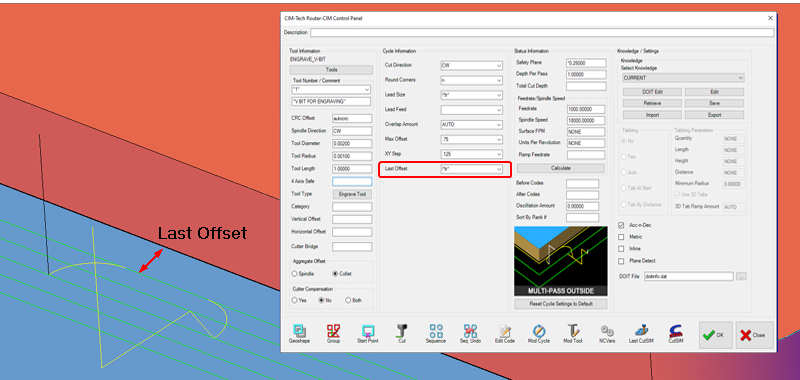The image size is (800, 380).
Task: Set Cutter Compensation to No
Action: pos(321,300)
